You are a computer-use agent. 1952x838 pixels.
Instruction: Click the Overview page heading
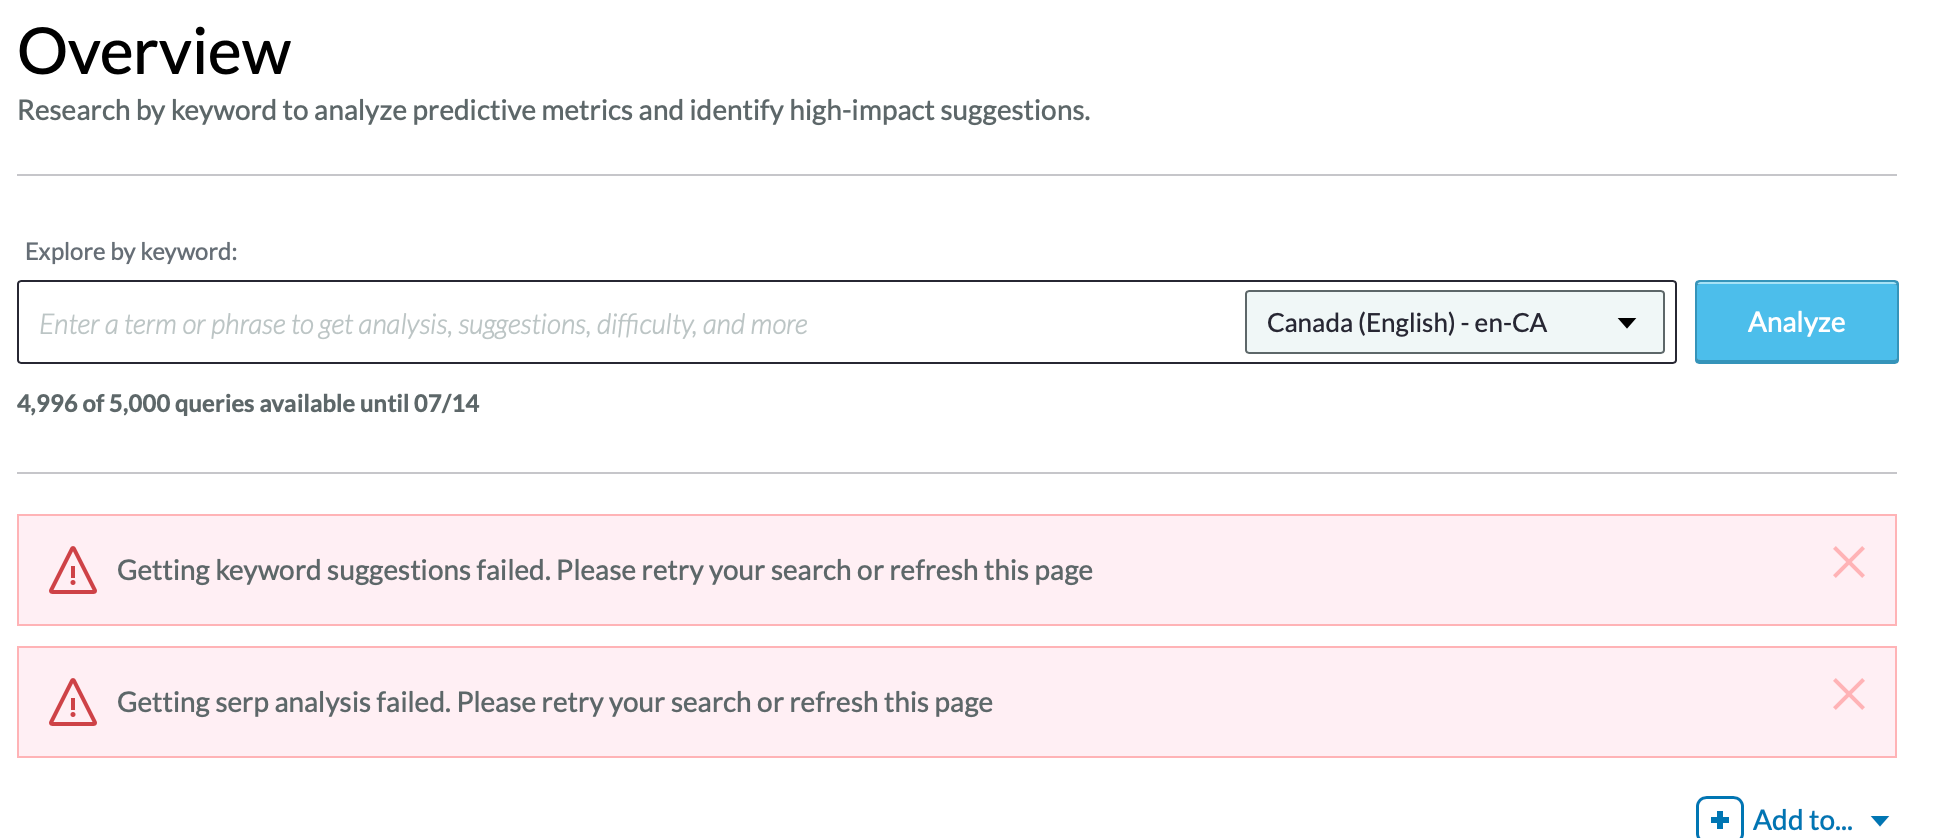(x=154, y=52)
